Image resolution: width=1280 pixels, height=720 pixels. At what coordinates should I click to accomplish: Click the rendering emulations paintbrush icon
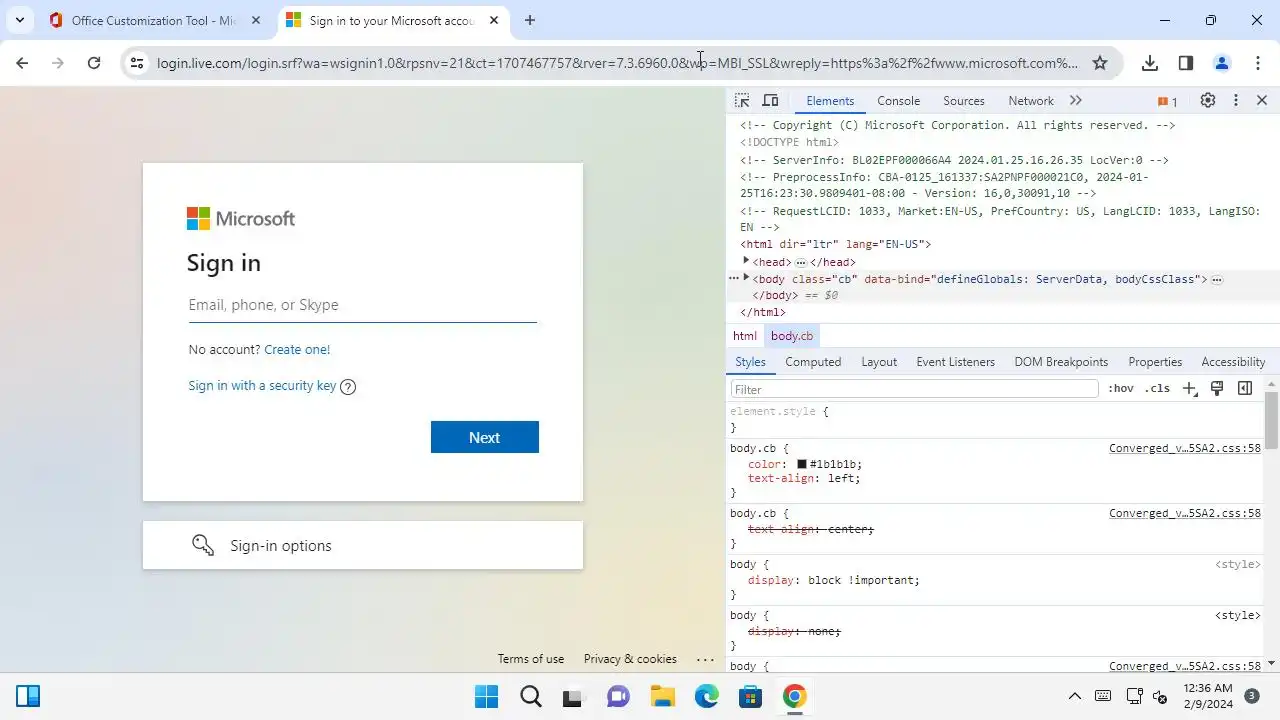click(x=1217, y=389)
